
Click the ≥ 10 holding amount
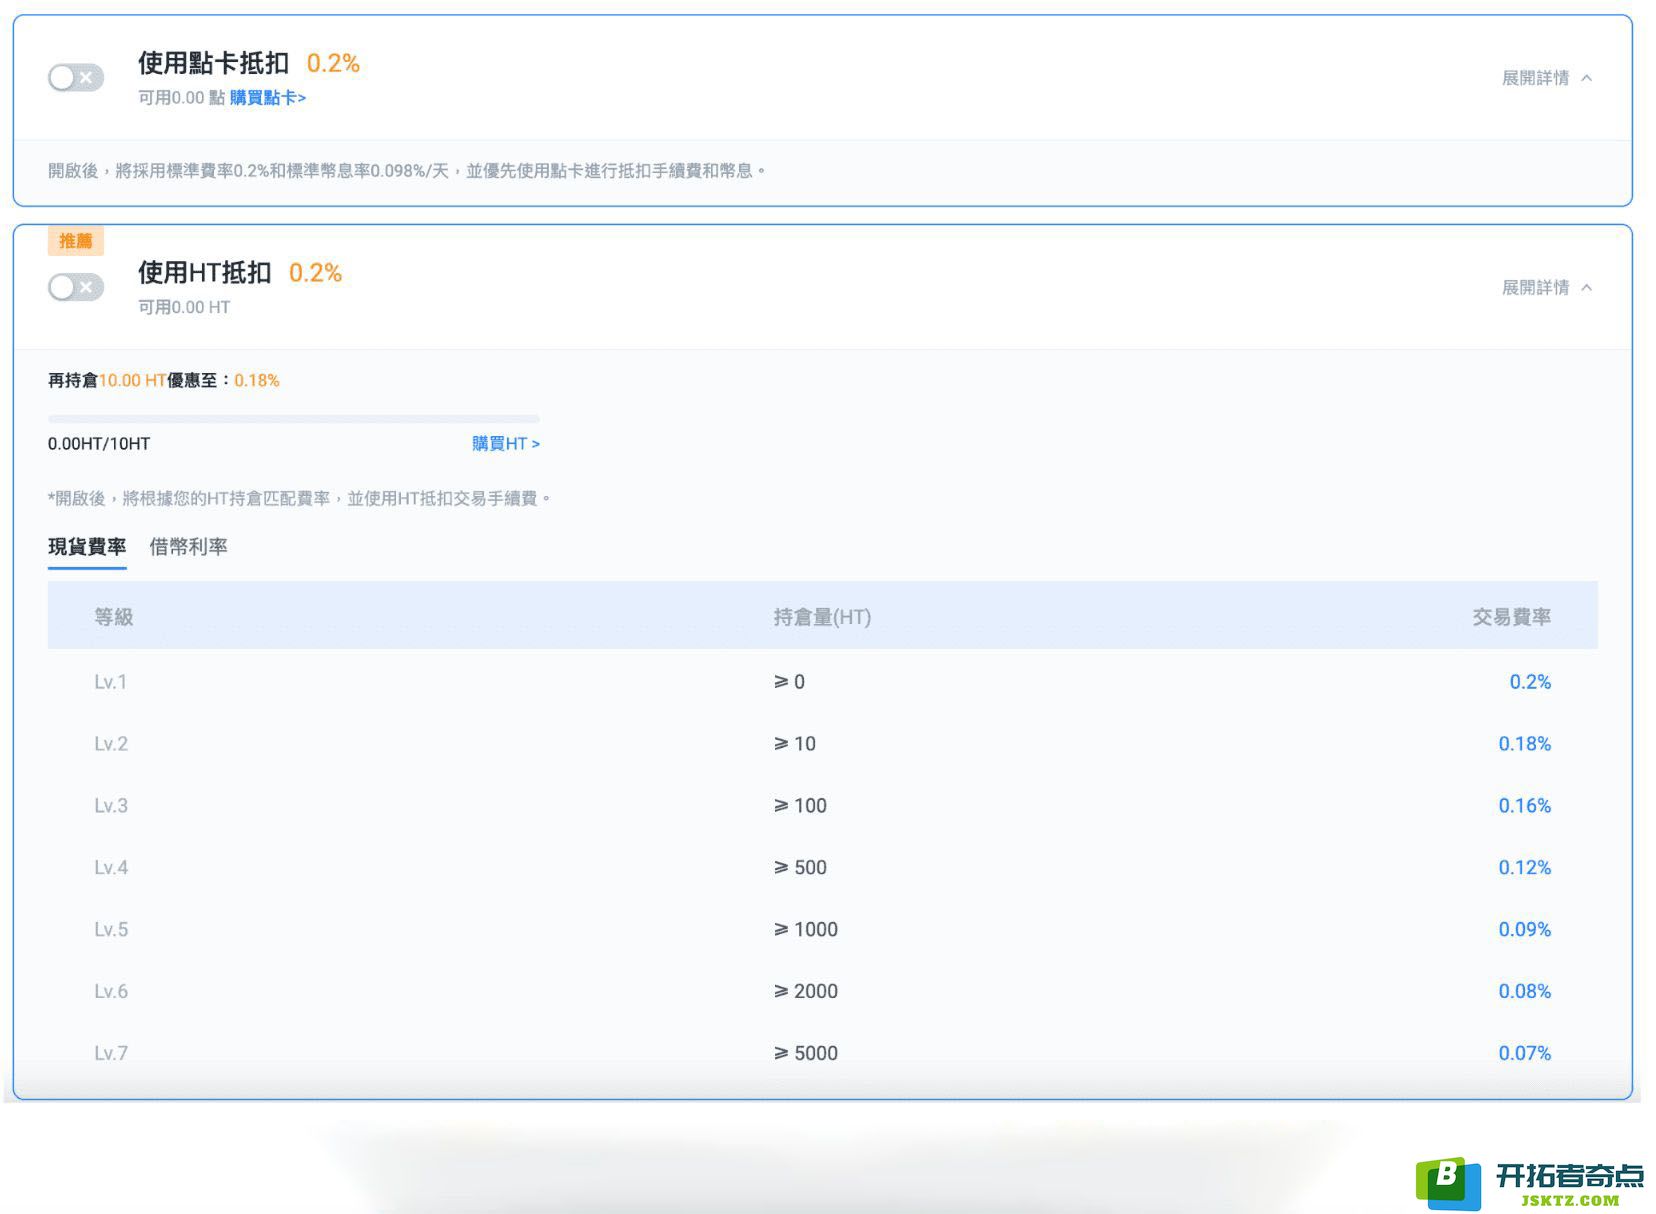[x=795, y=744]
